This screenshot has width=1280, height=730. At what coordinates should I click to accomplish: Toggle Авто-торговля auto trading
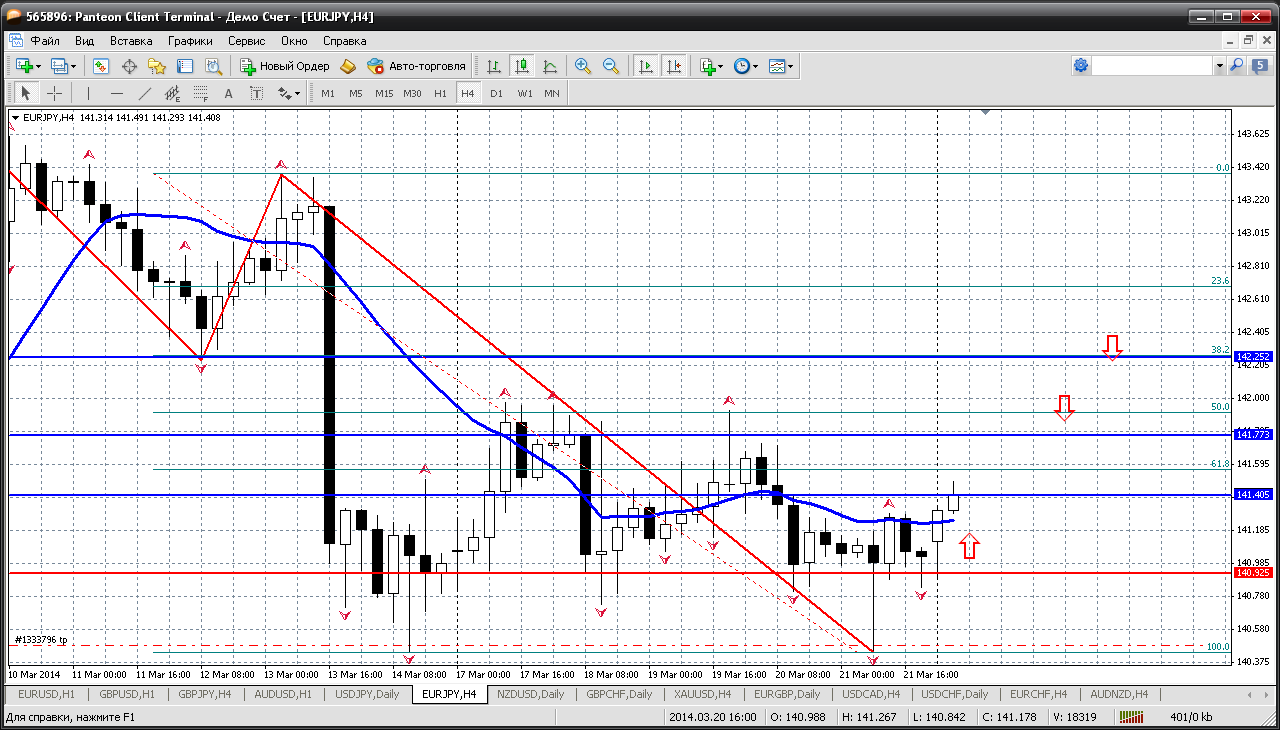(x=417, y=66)
